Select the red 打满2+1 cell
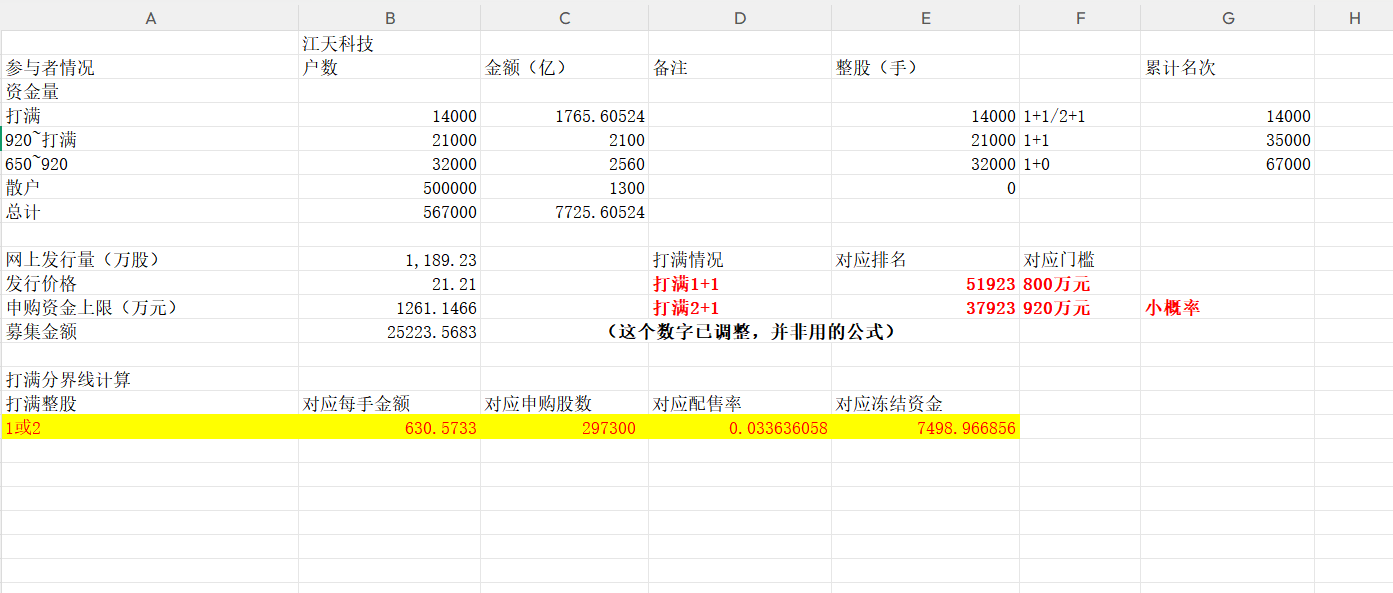This screenshot has width=1393, height=593. (740, 308)
